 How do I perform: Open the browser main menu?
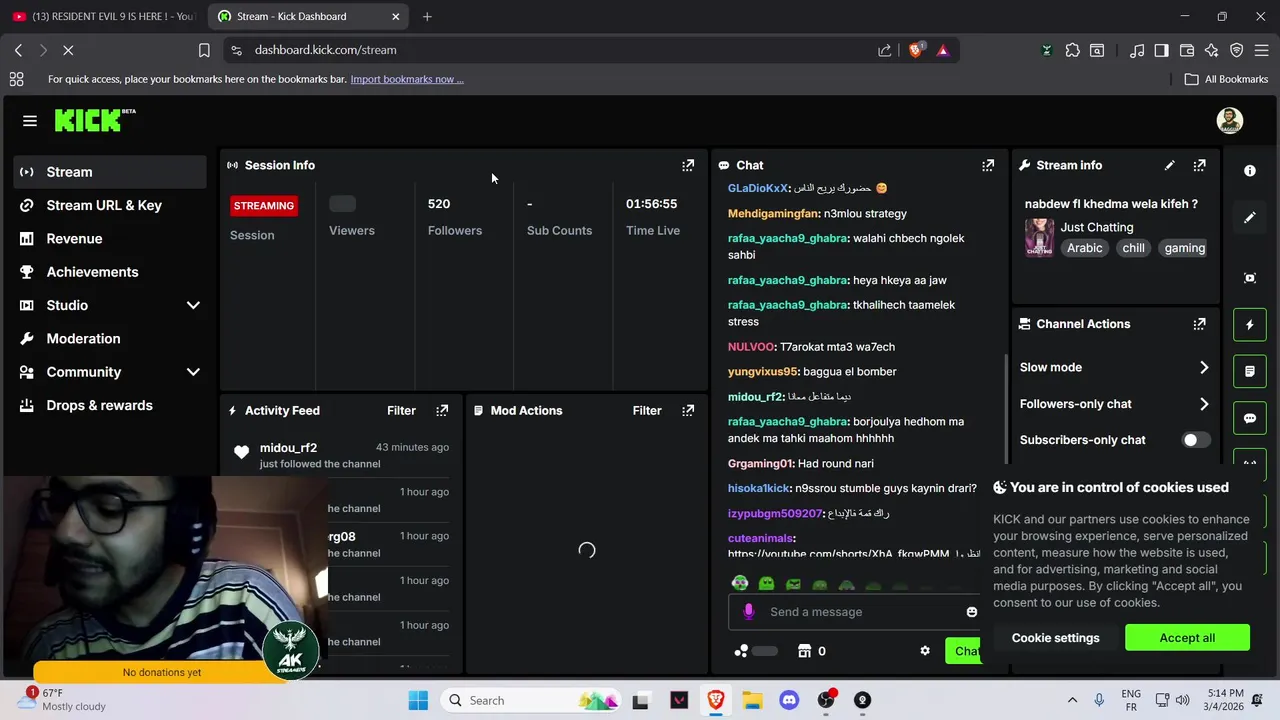[1262, 50]
